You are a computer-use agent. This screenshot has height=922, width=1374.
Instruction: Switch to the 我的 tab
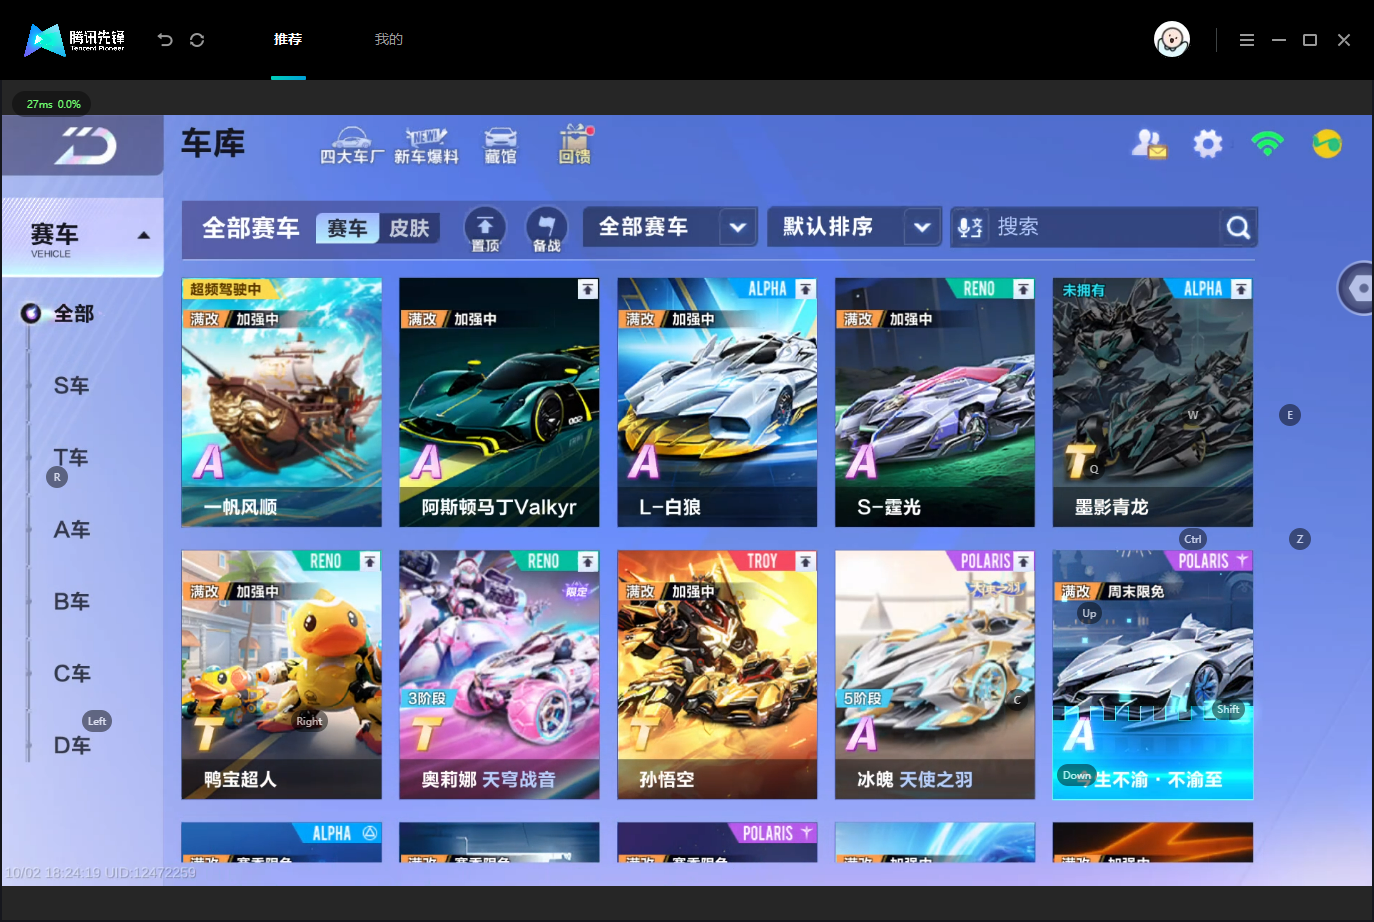tap(389, 39)
